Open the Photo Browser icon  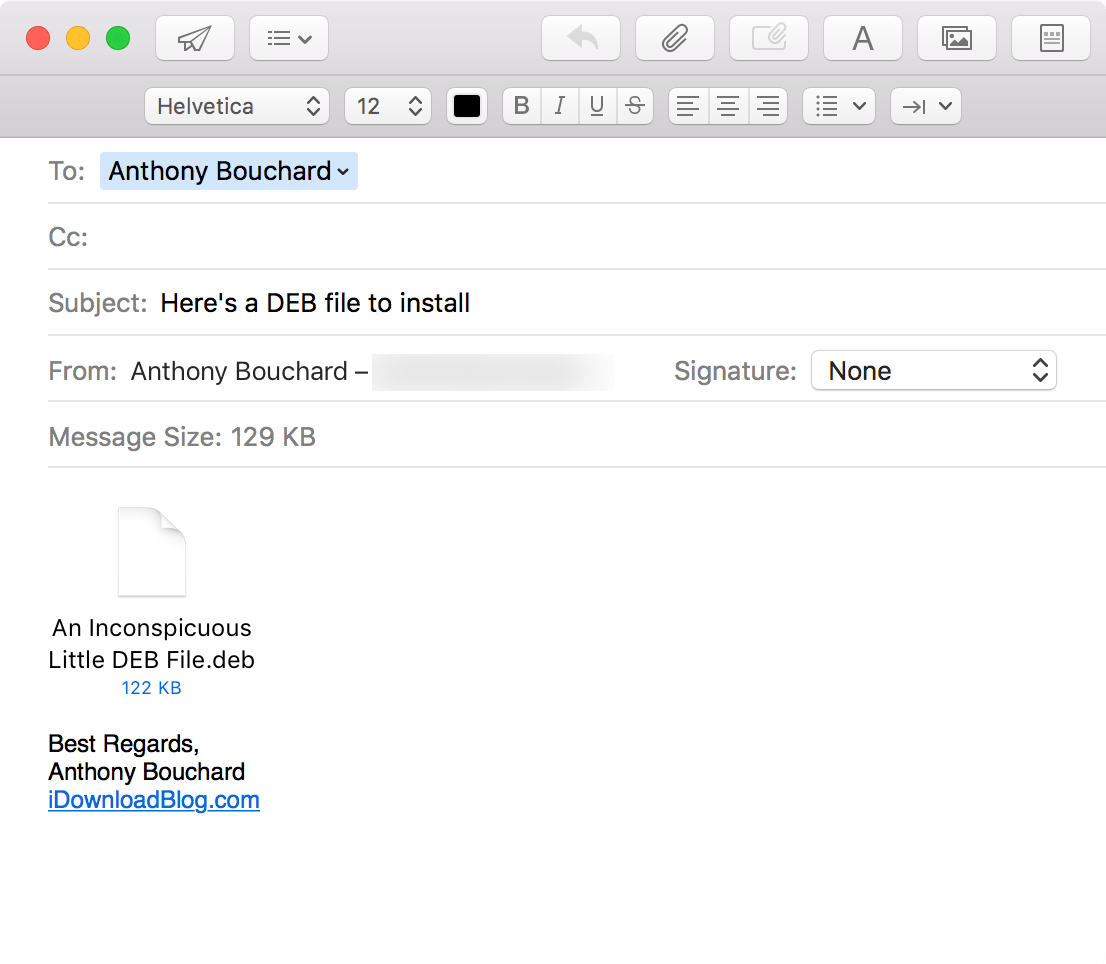(x=956, y=38)
